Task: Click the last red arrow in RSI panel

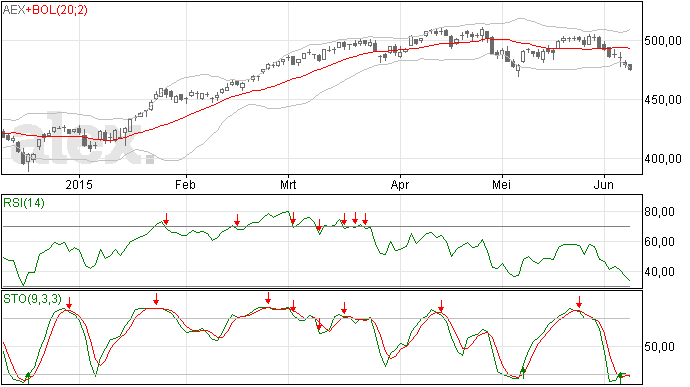Action: point(365,219)
